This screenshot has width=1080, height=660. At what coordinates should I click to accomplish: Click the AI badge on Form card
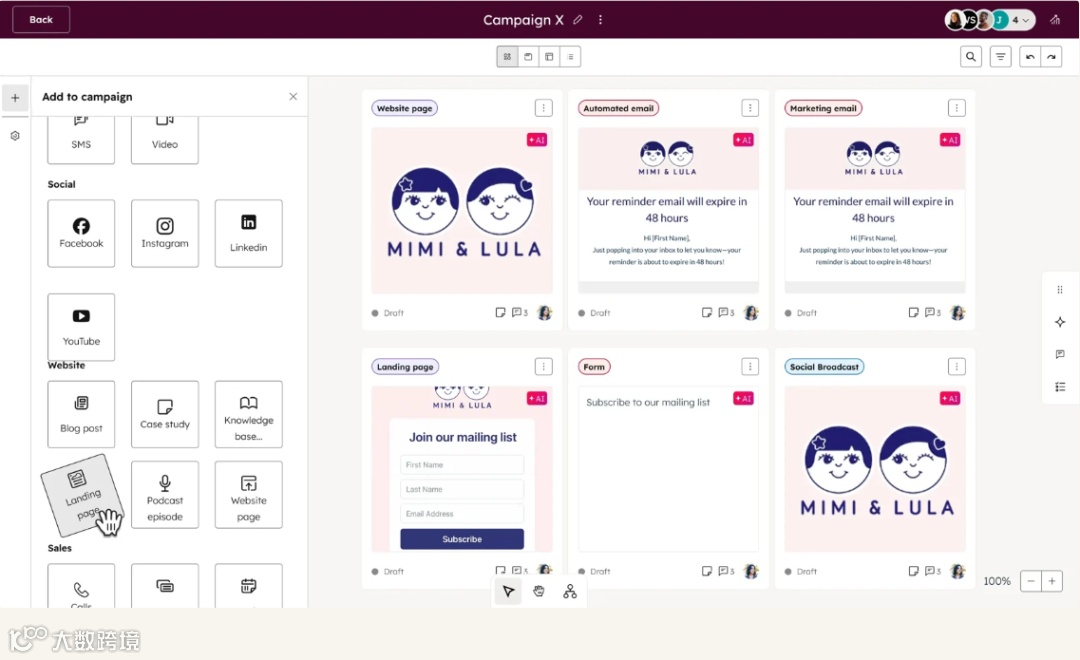point(743,398)
